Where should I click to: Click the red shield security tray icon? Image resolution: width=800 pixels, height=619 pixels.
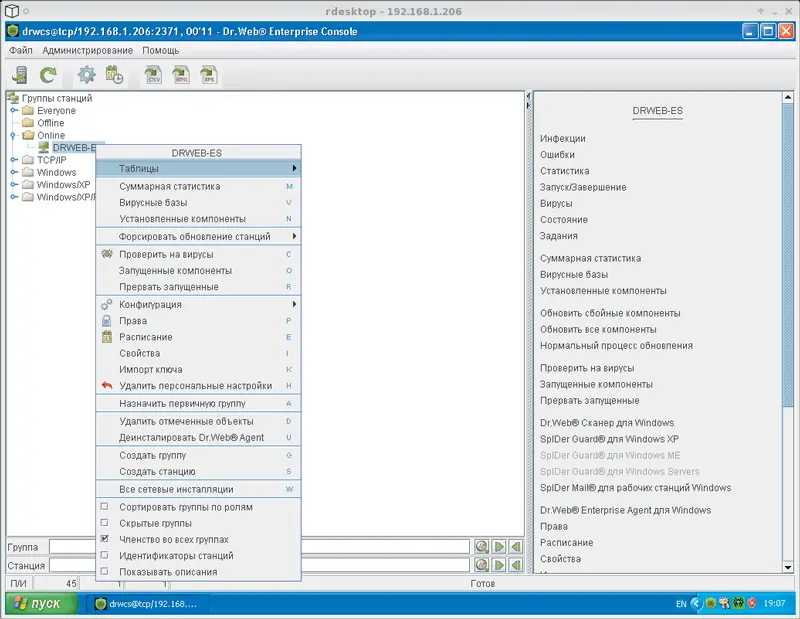752,603
